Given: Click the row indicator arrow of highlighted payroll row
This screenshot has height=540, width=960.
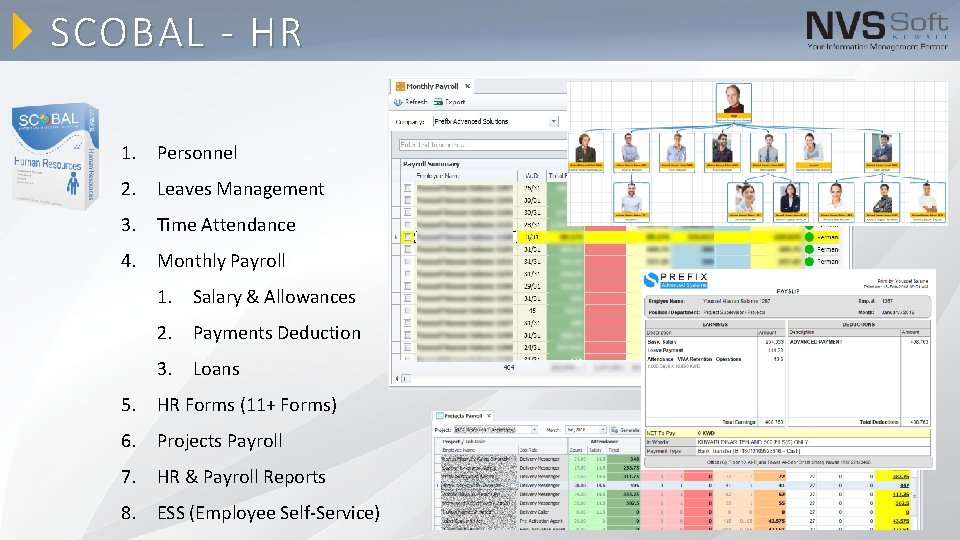Looking at the screenshot, I should 396,237.
